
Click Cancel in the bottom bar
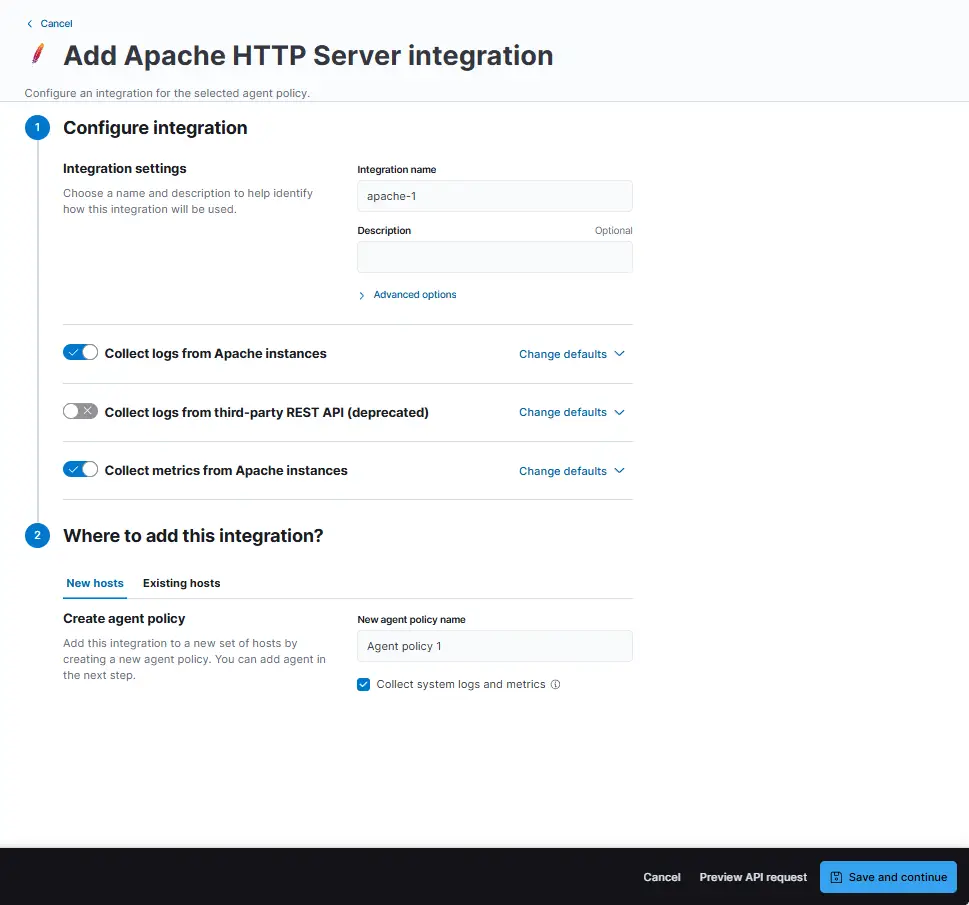pos(662,877)
